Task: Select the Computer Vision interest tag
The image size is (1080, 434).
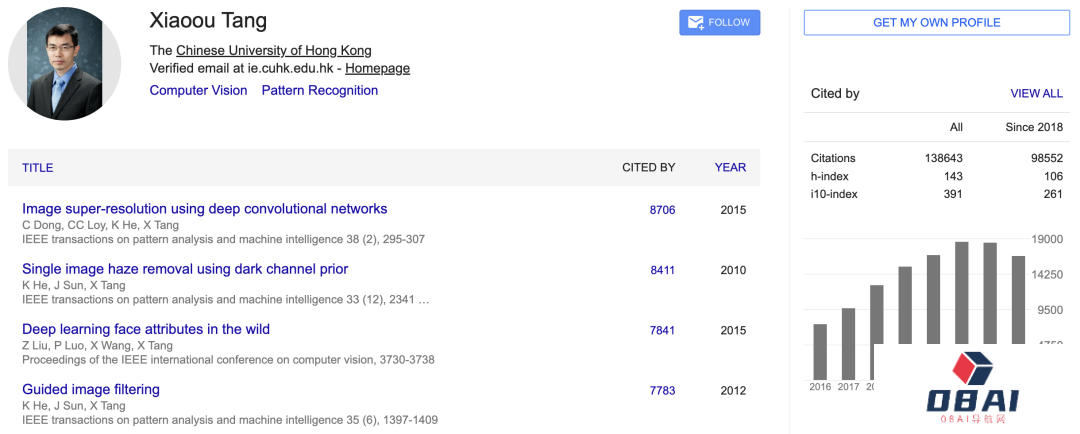Action: pos(198,90)
